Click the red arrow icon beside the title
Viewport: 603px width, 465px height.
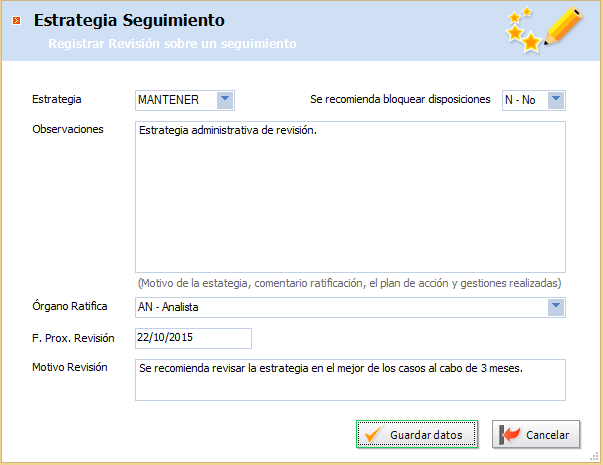click(17, 20)
